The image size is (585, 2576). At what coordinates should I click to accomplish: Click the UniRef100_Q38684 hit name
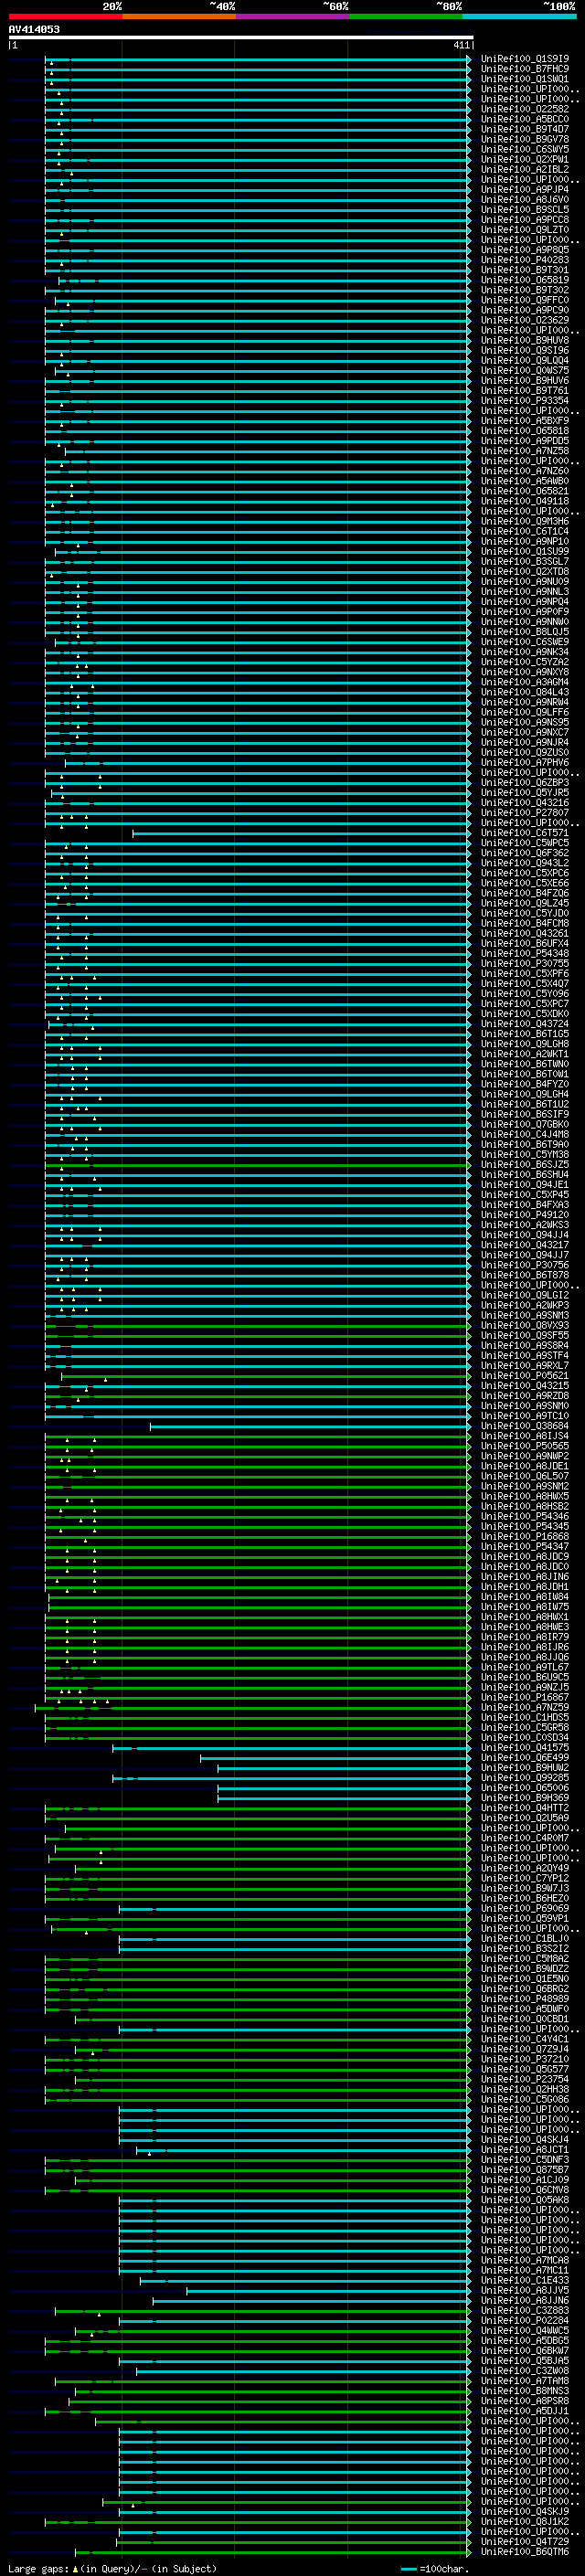point(525,1426)
